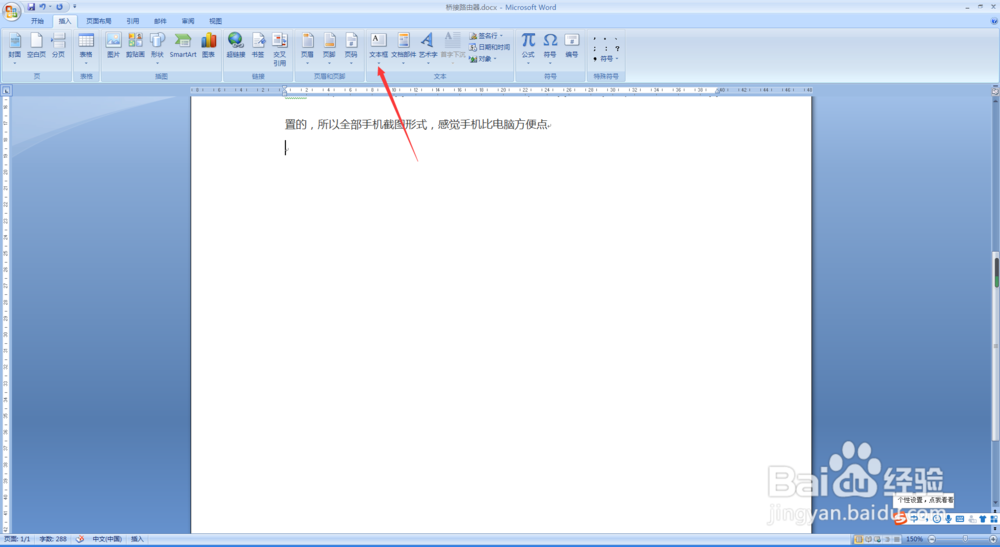The height and width of the screenshot is (547, 1000).
Task: Insert a bookmark (书签)
Action: 258,46
